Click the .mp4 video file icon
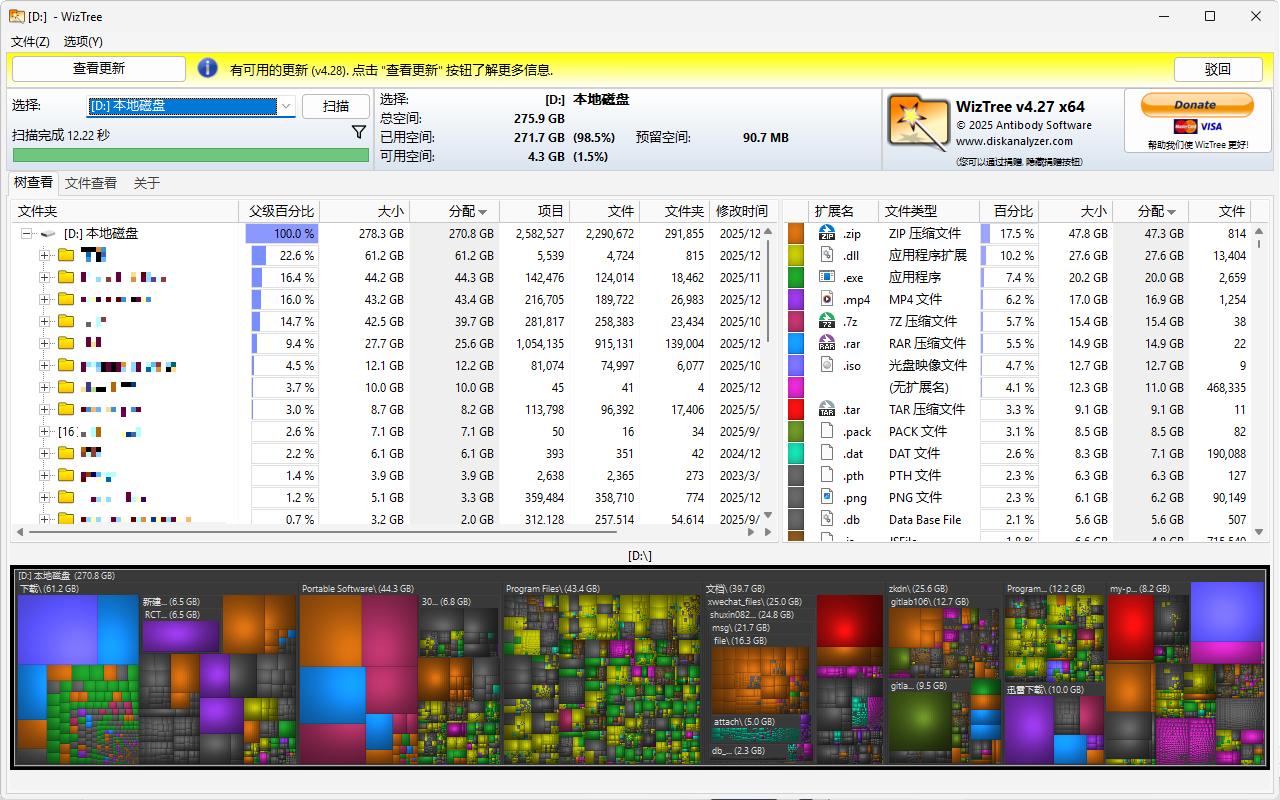 click(x=827, y=299)
